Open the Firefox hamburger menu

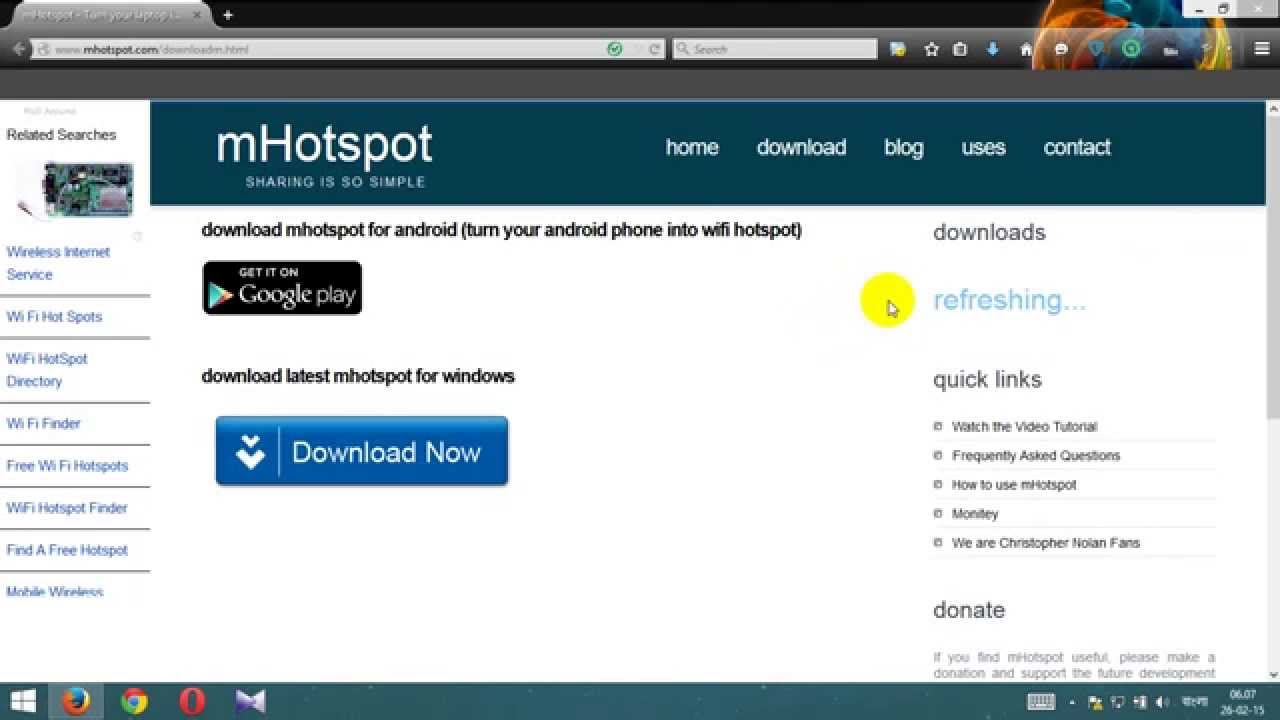pos(1262,48)
